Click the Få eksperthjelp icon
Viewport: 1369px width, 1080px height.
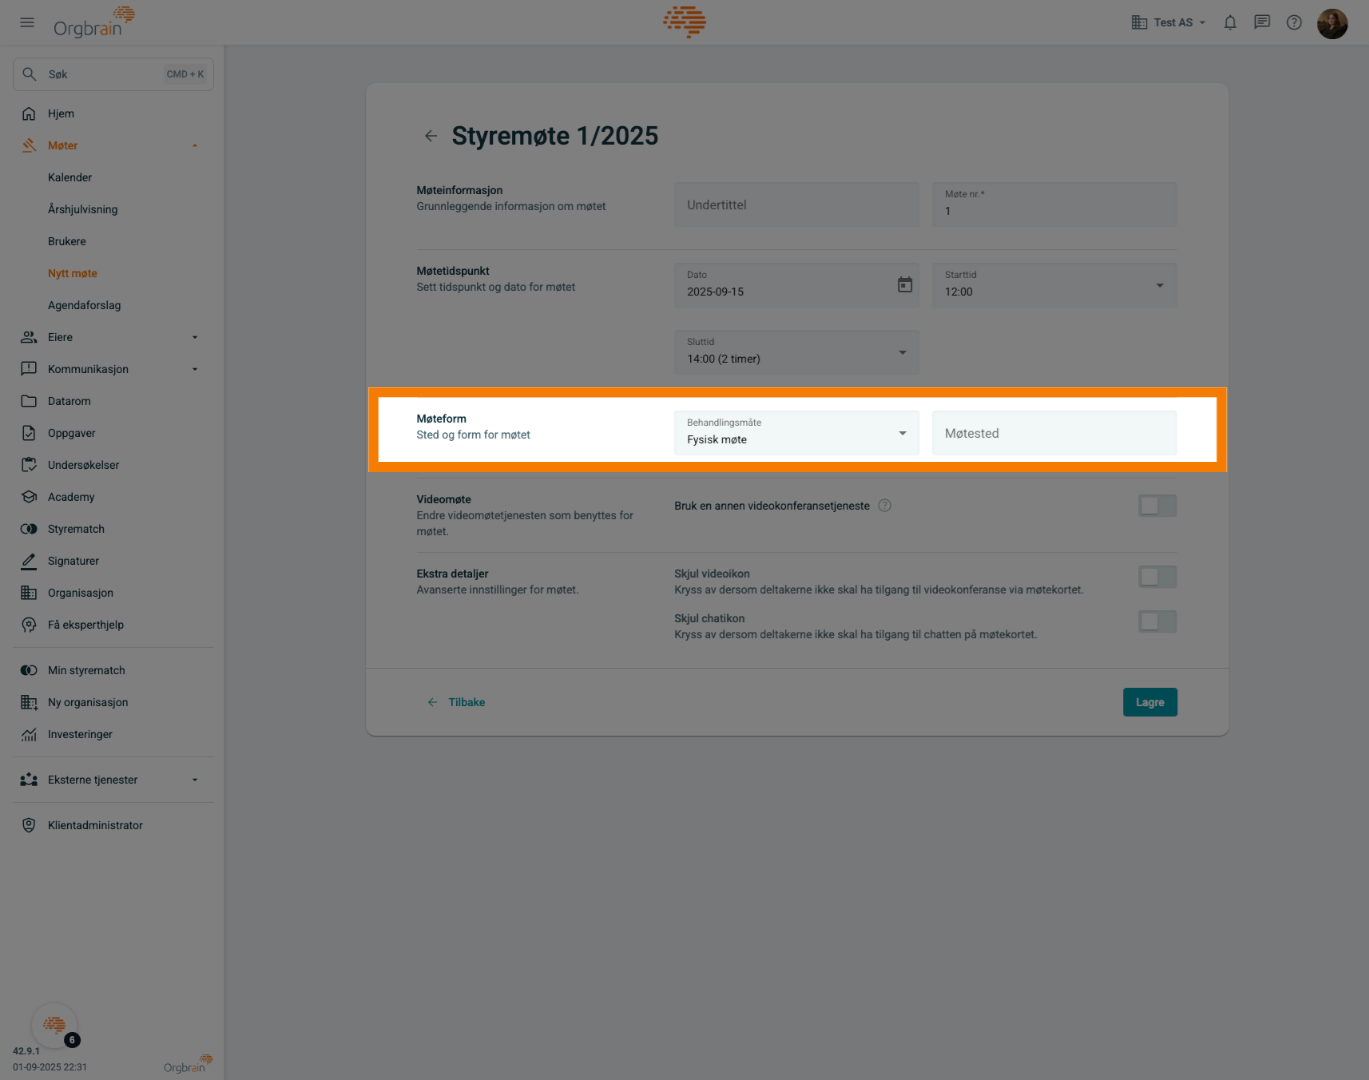coord(29,626)
